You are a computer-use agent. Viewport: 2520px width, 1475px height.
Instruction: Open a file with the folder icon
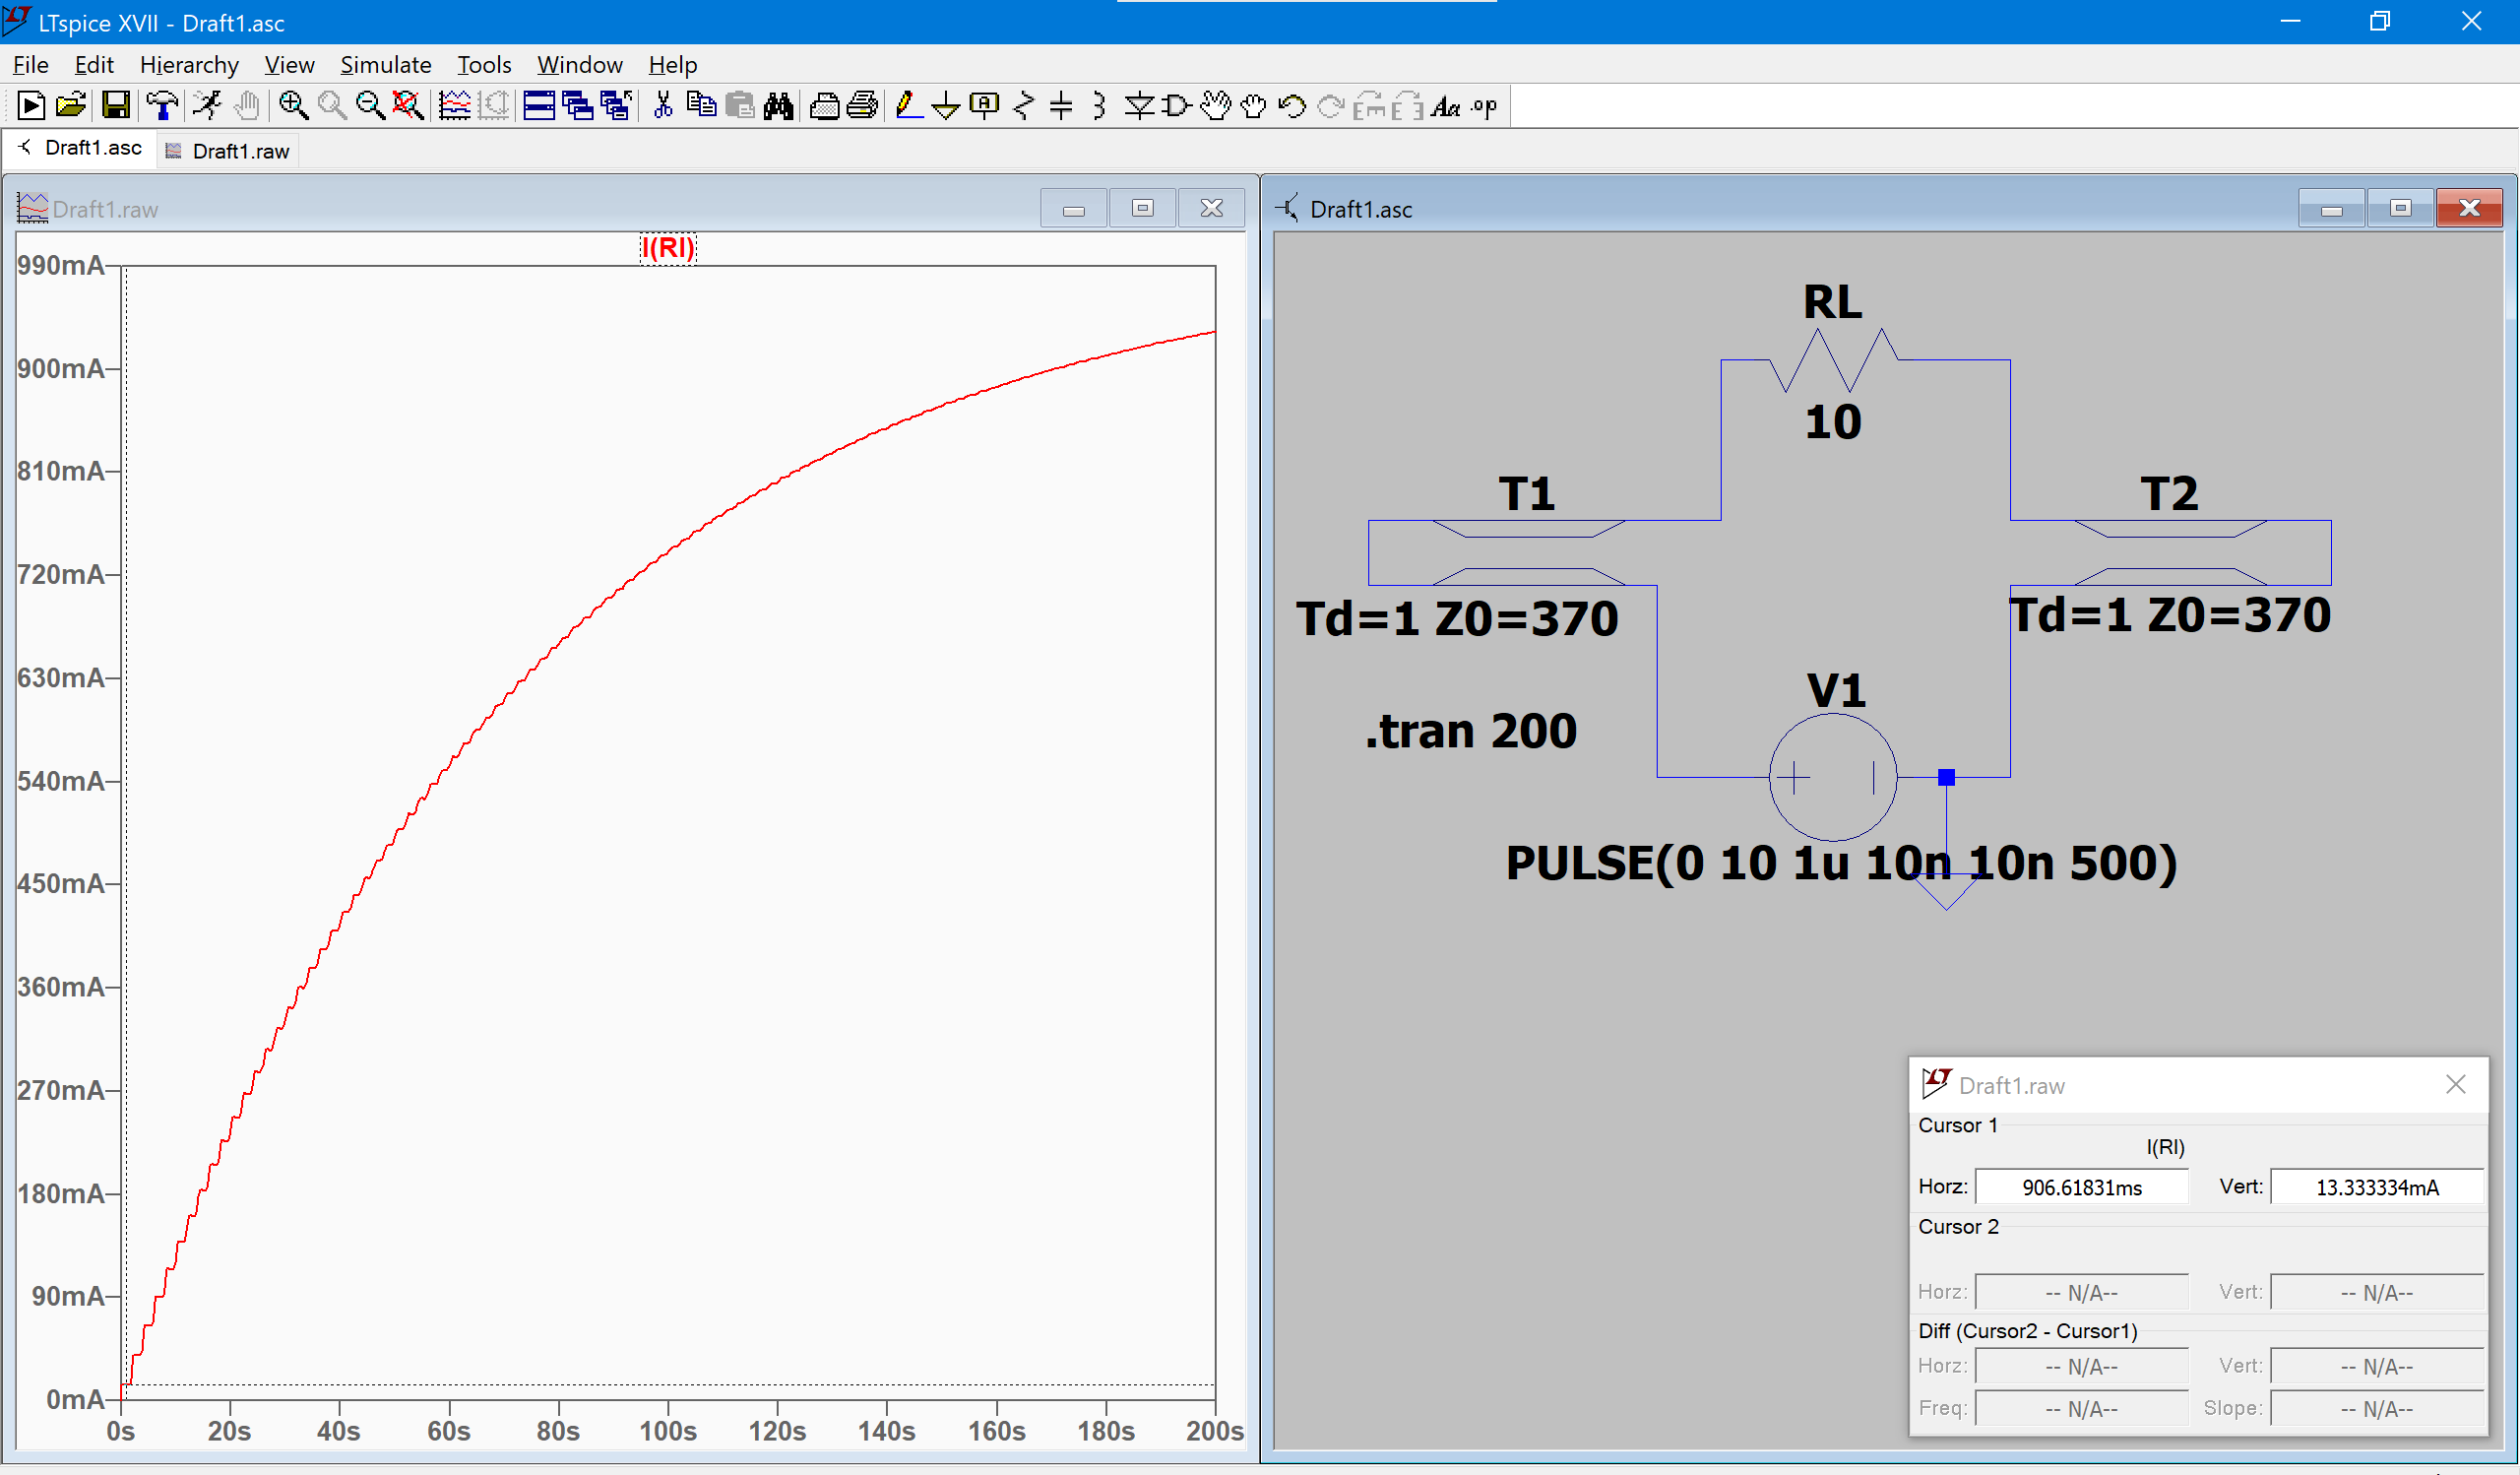pos(71,105)
